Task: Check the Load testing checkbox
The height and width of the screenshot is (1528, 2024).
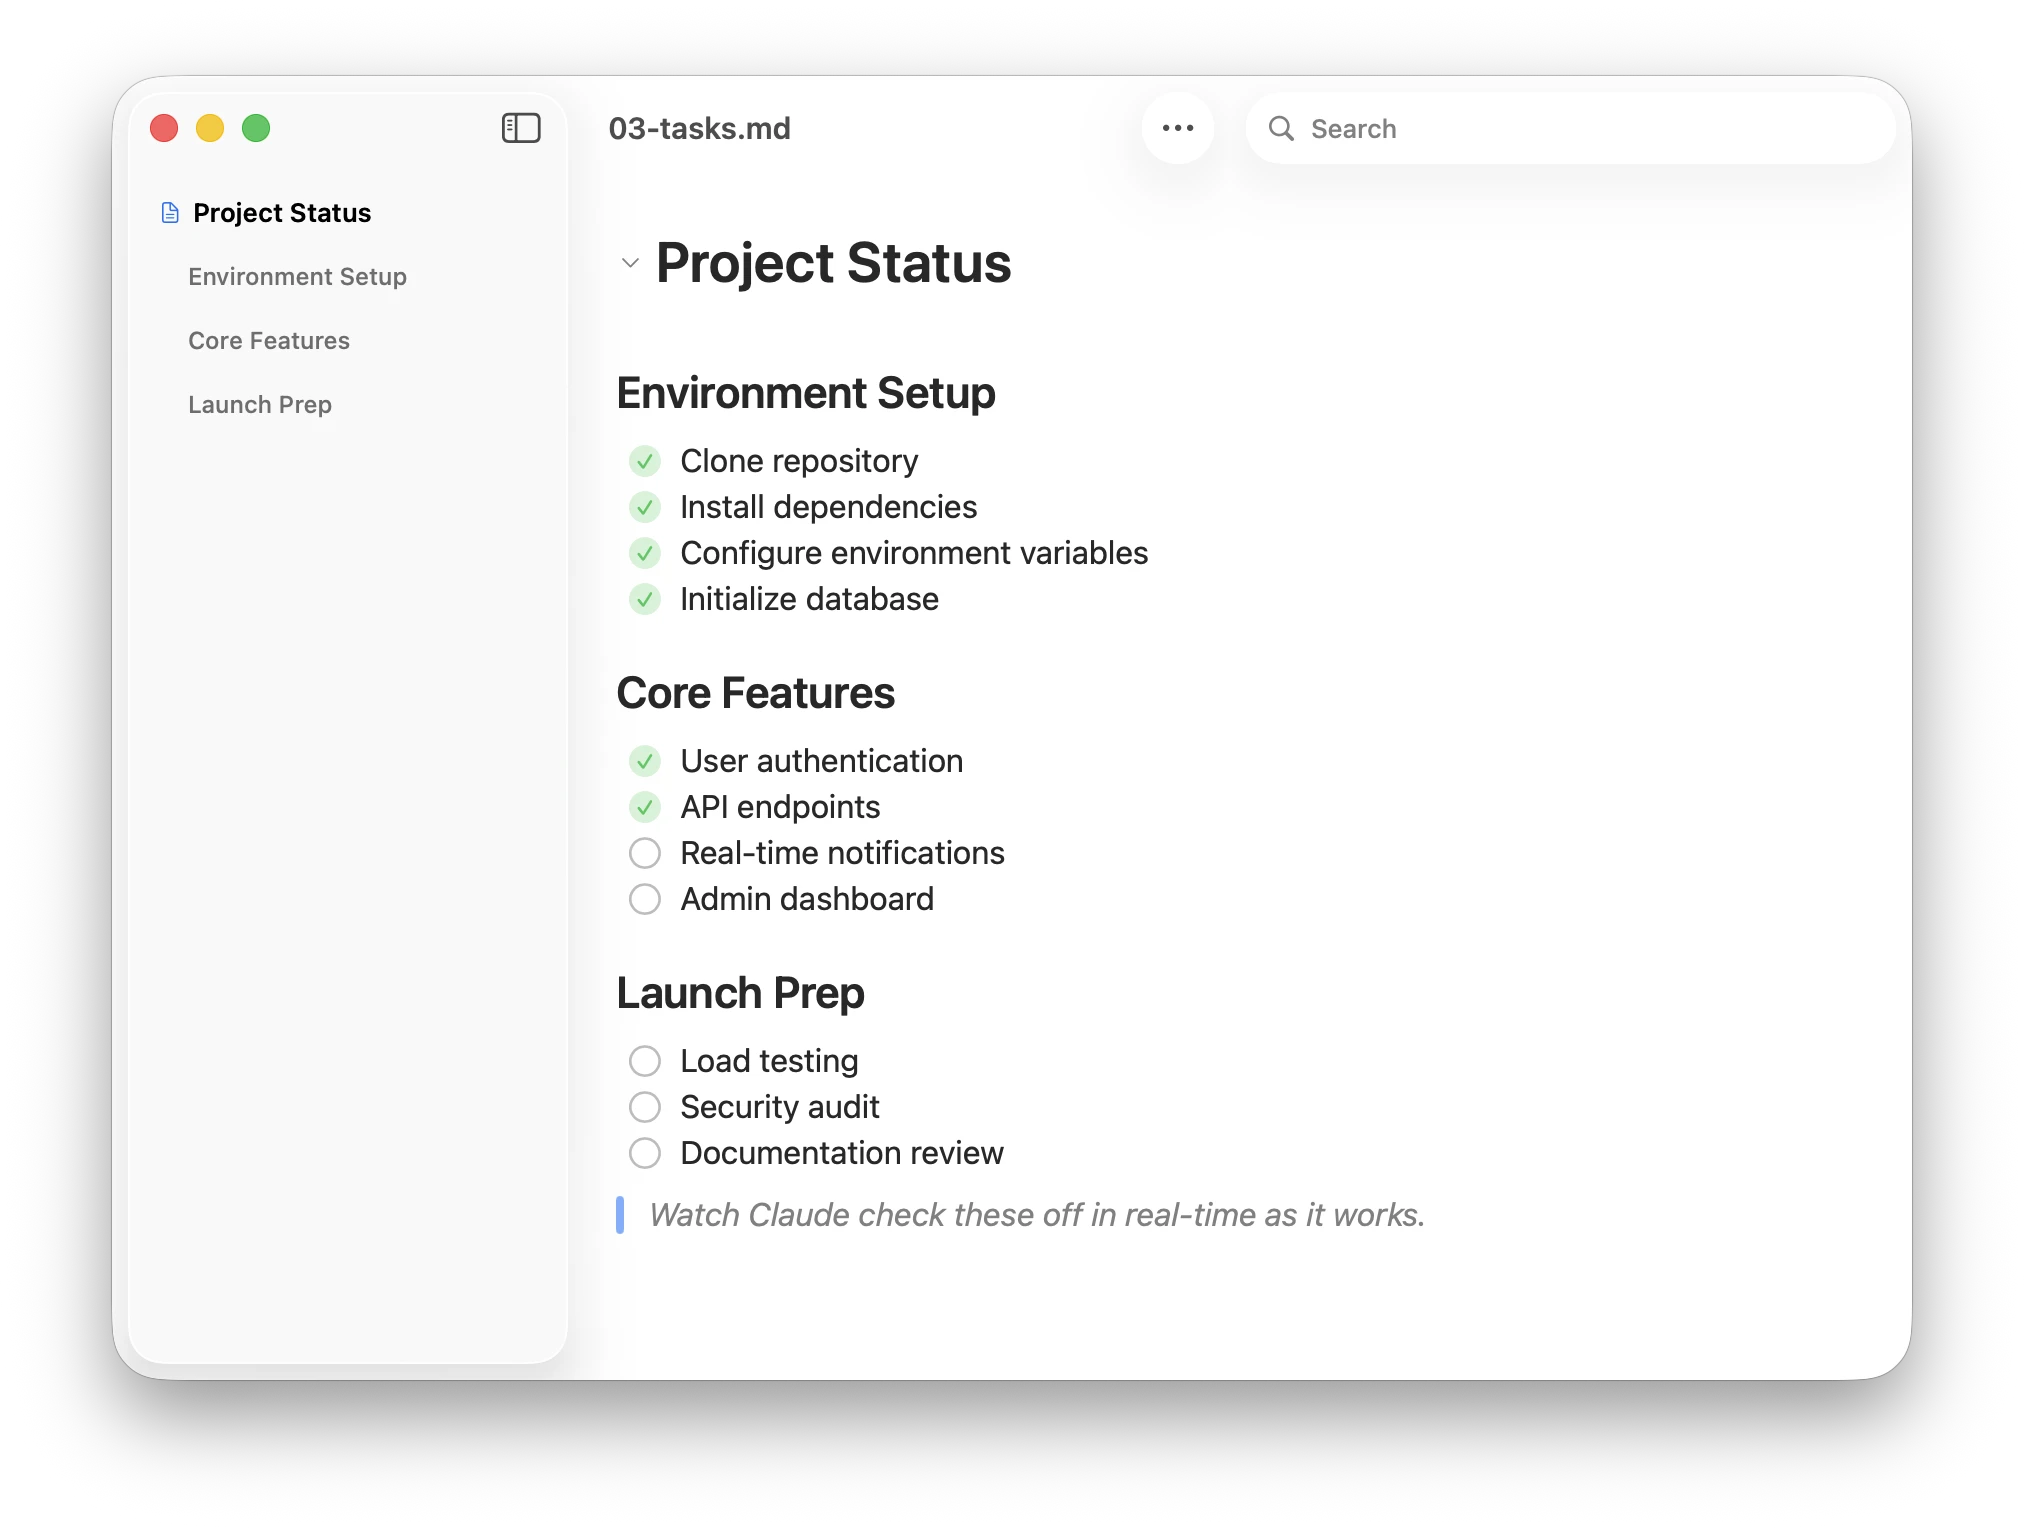Action: pos(645,1061)
